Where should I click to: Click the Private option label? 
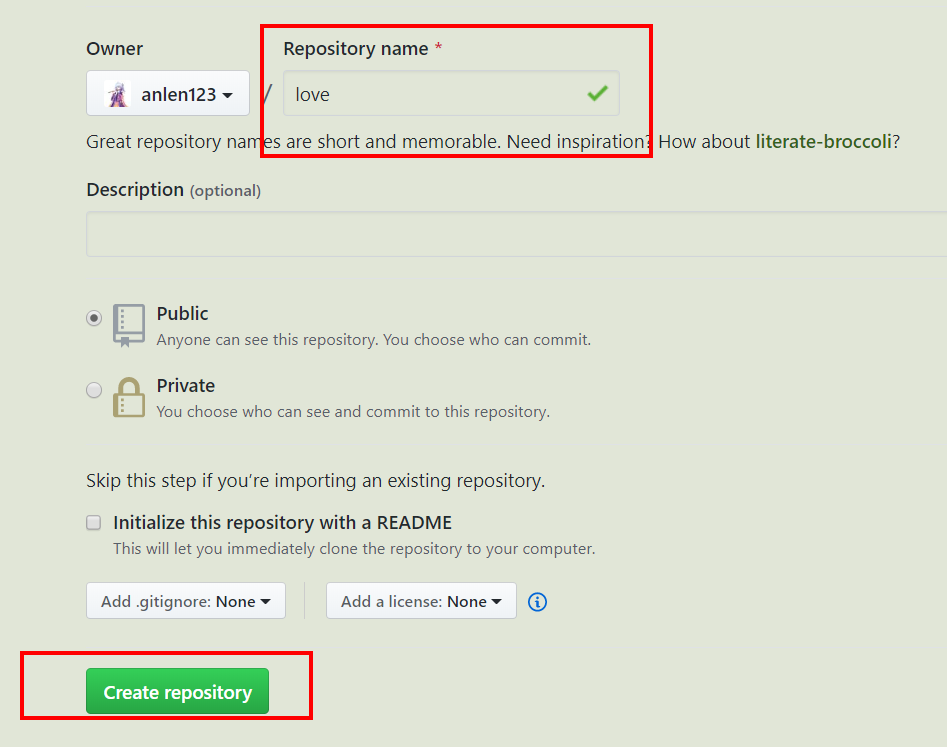186,385
